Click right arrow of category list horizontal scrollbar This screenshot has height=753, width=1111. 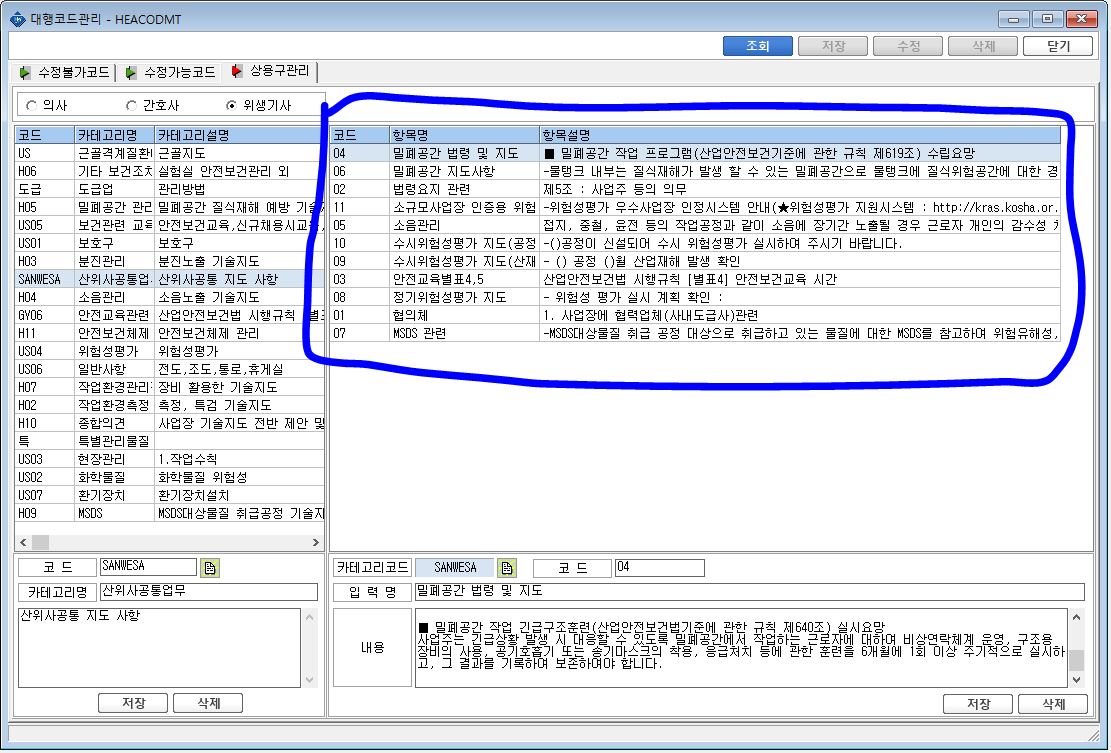316,543
